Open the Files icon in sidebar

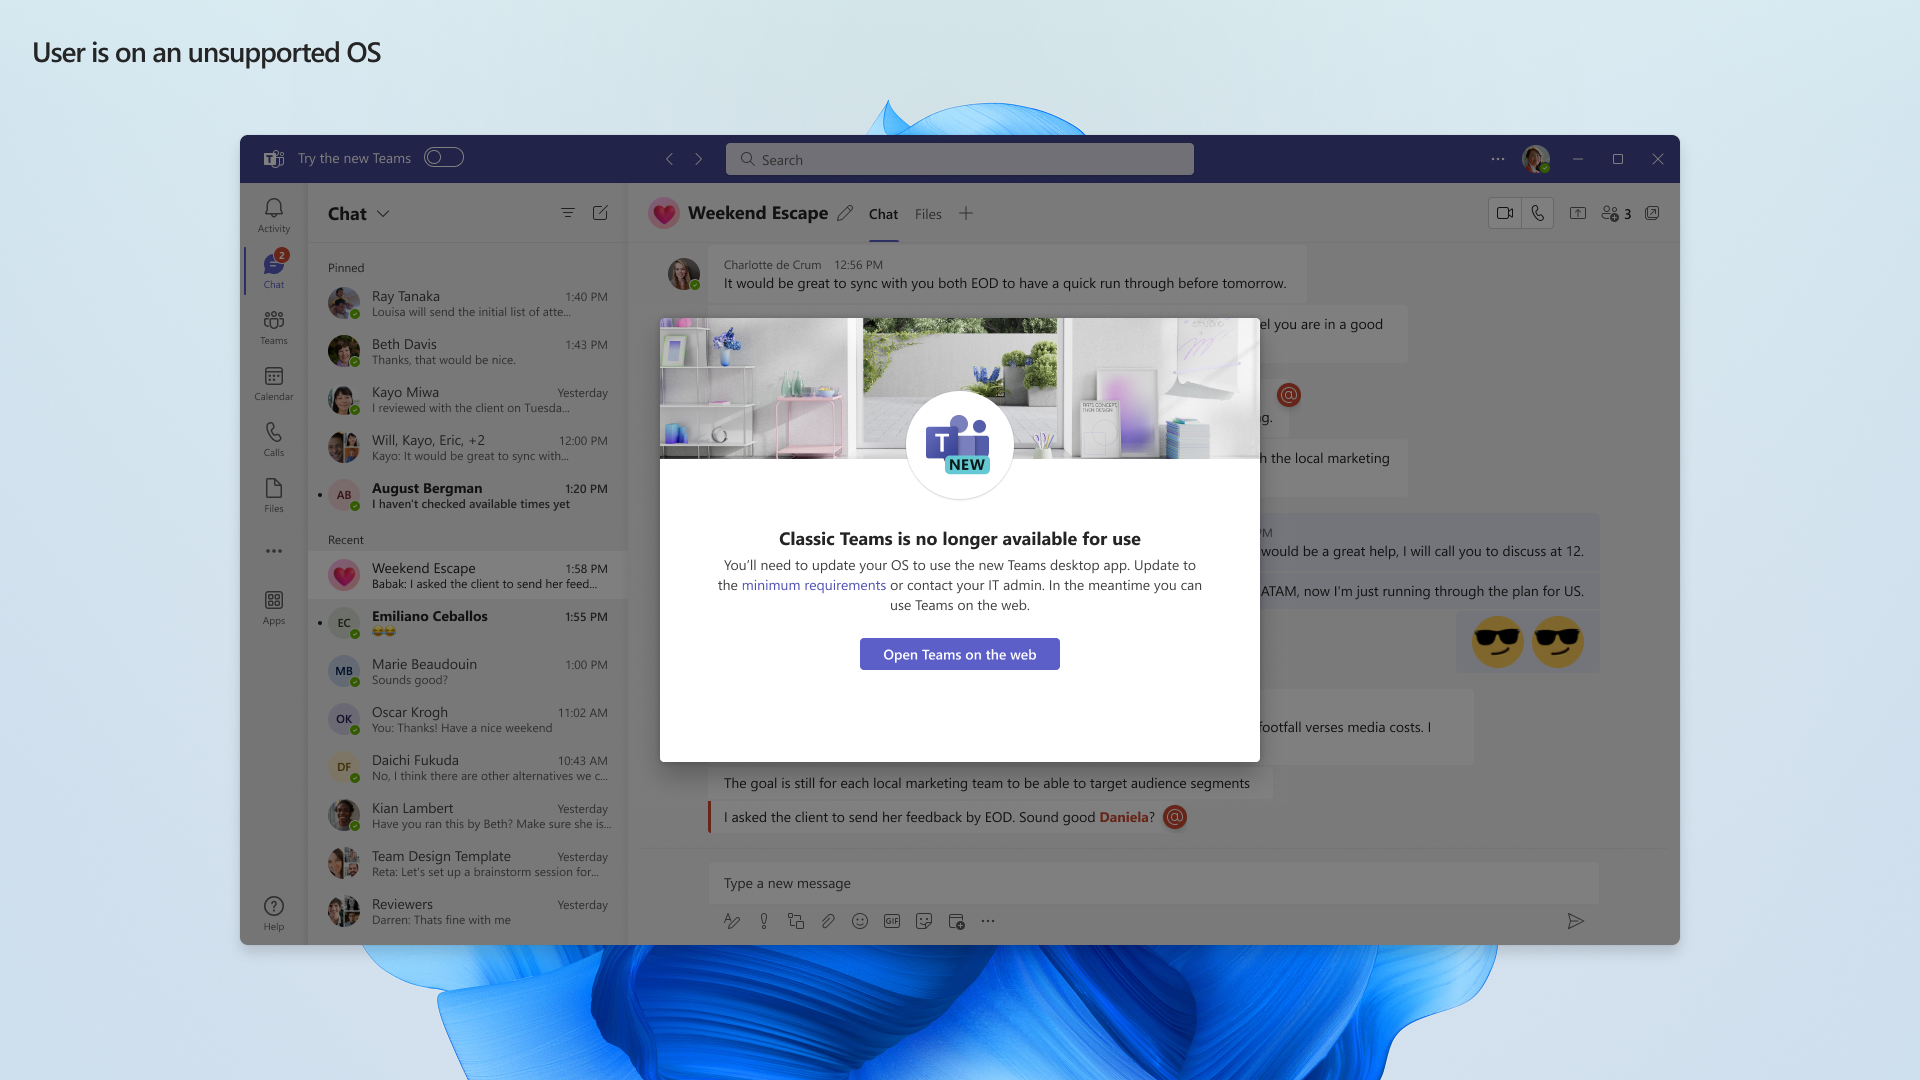tap(274, 495)
